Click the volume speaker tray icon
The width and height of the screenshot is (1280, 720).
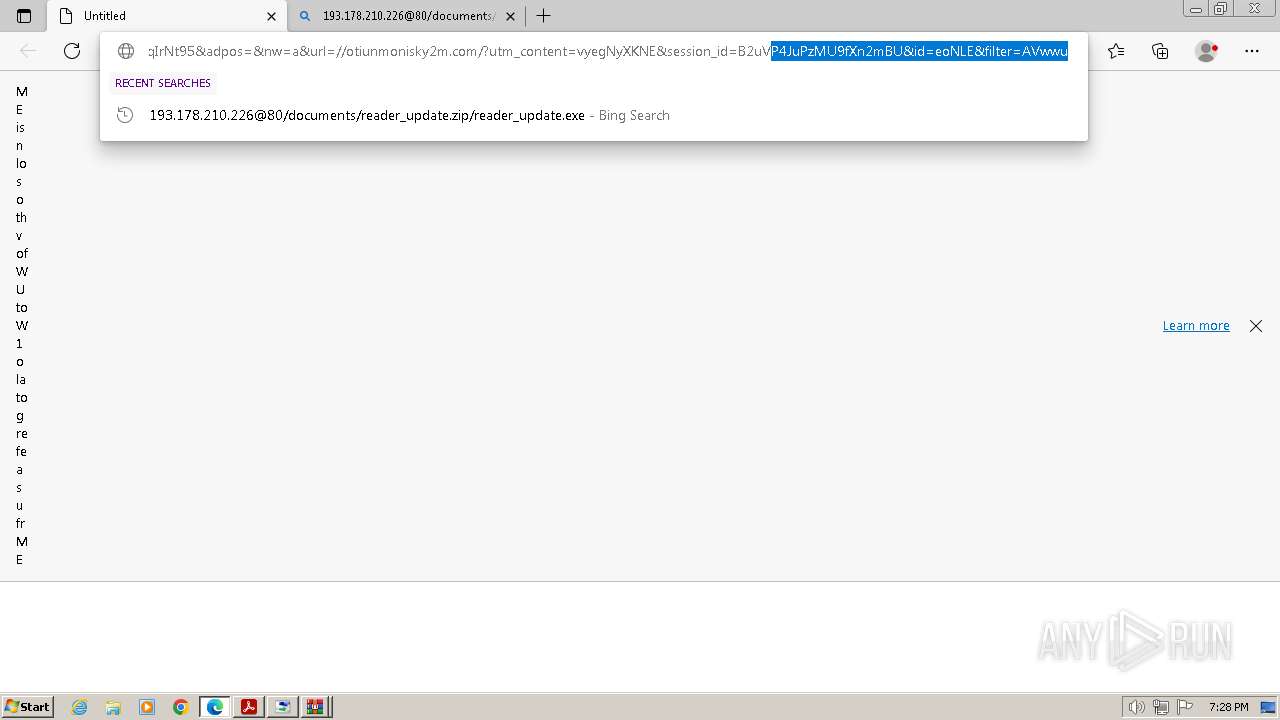1136,707
